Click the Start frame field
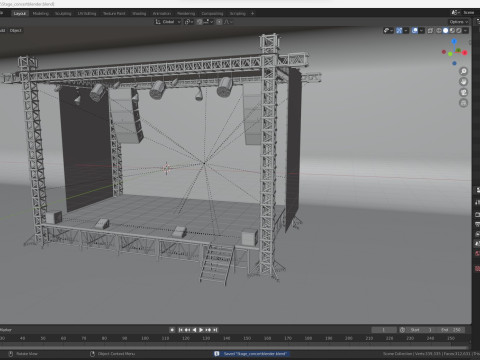This screenshot has width=480, height=360. pos(421,330)
